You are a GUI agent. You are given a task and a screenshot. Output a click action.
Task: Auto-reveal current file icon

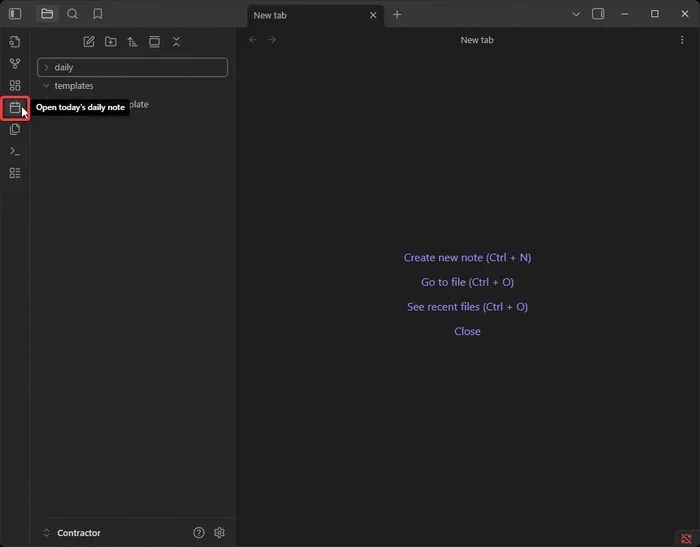[x=154, y=42]
